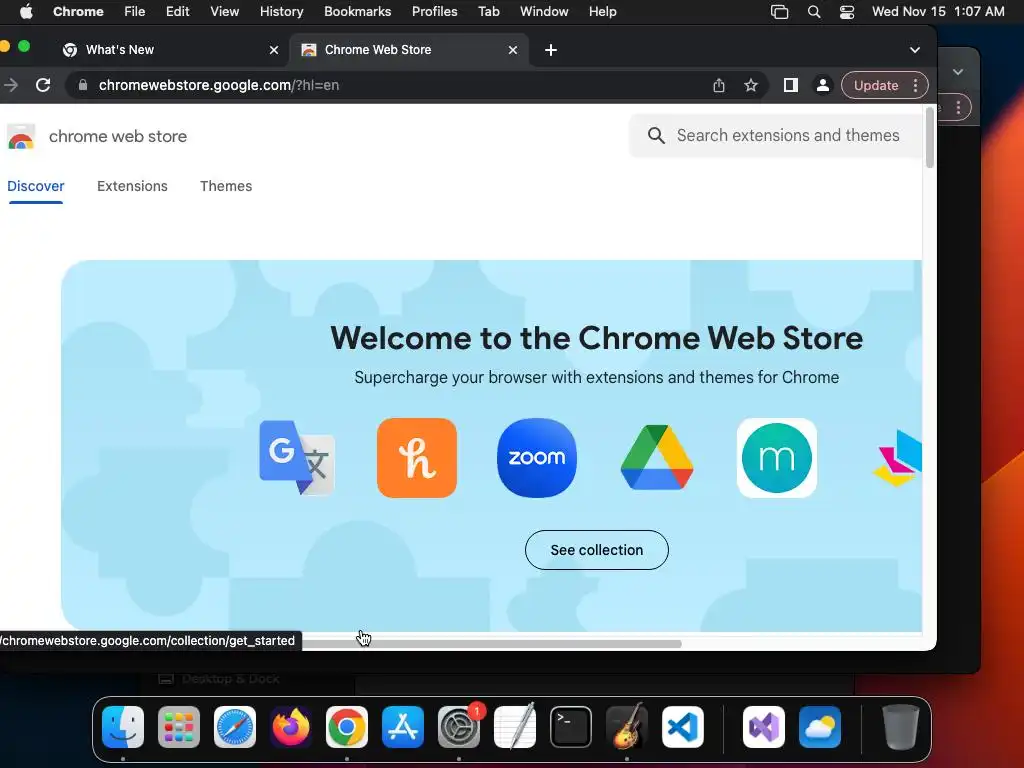Select the Discover tab
The height and width of the screenshot is (768, 1024).
point(36,186)
